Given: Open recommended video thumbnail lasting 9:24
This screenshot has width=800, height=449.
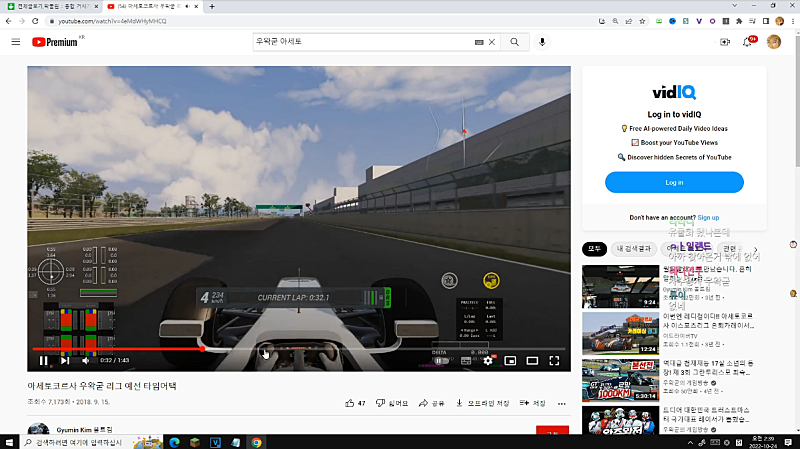Looking at the screenshot, I should pyautogui.click(x=620, y=286).
